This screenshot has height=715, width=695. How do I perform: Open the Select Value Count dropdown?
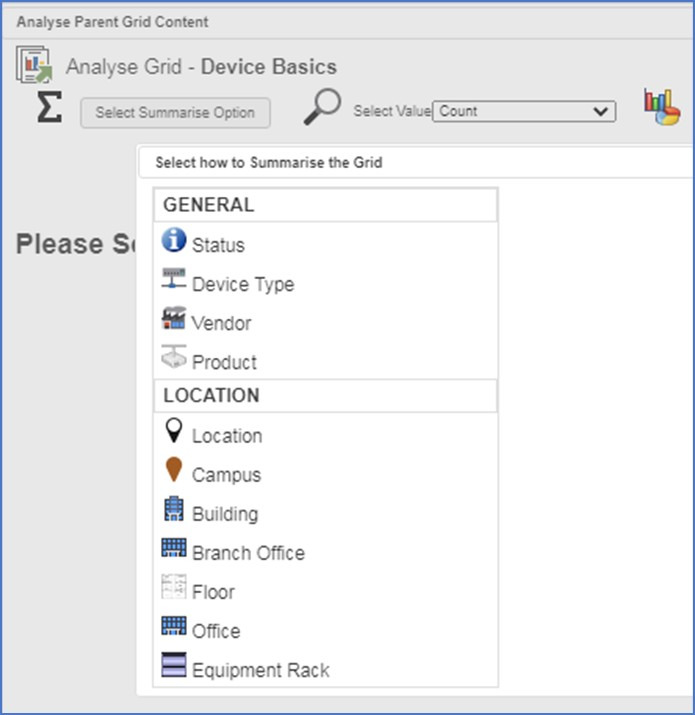click(x=524, y=111)
